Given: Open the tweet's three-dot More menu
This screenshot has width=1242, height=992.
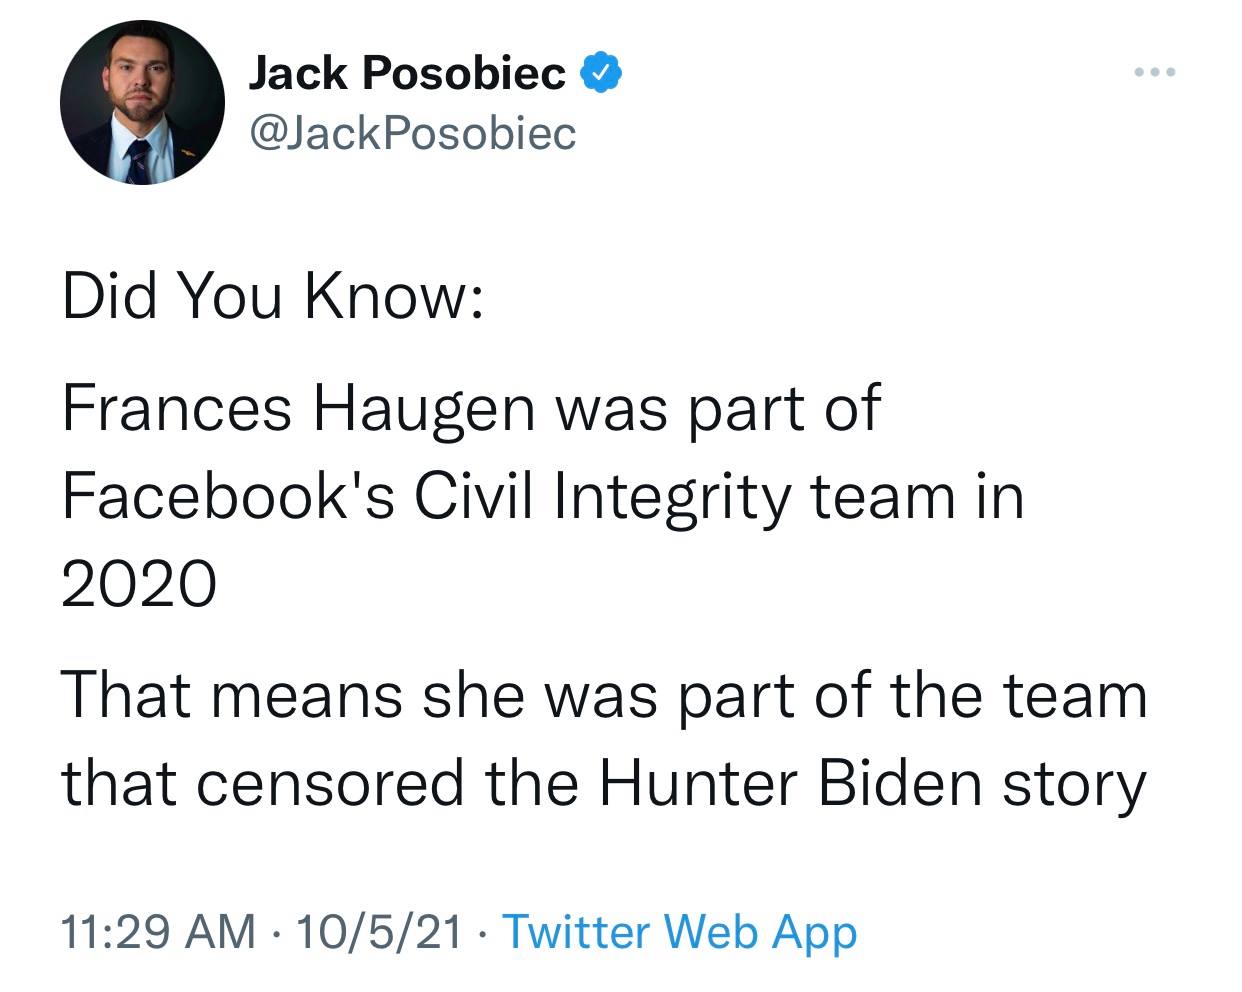Looking at the screenshot, I should tap(1156, 73).
